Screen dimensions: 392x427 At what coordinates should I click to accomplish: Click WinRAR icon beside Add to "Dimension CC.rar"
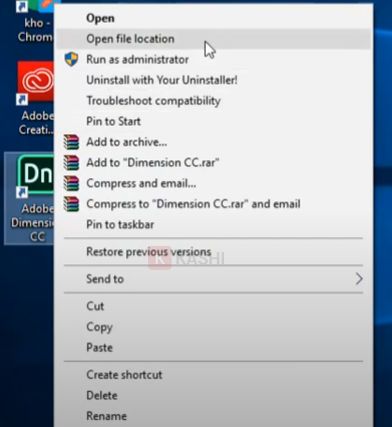pyautogui.click(x=71, y=163)
